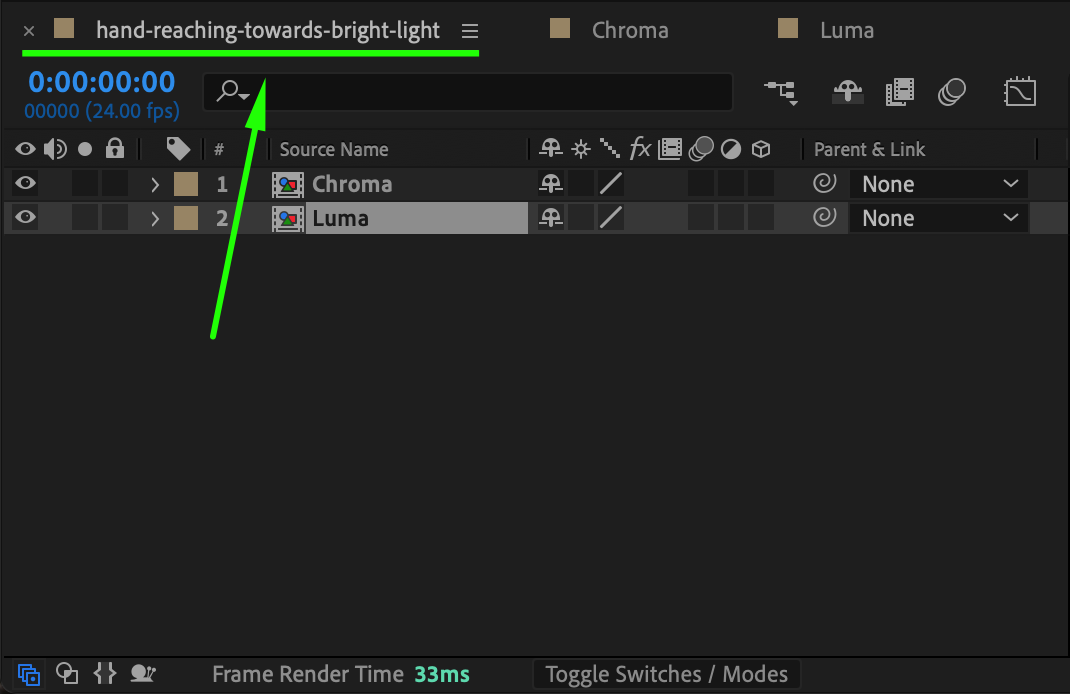Open the Graph Editor
The width and height of the screenshot is (1070, 694).
[1020, 92]
